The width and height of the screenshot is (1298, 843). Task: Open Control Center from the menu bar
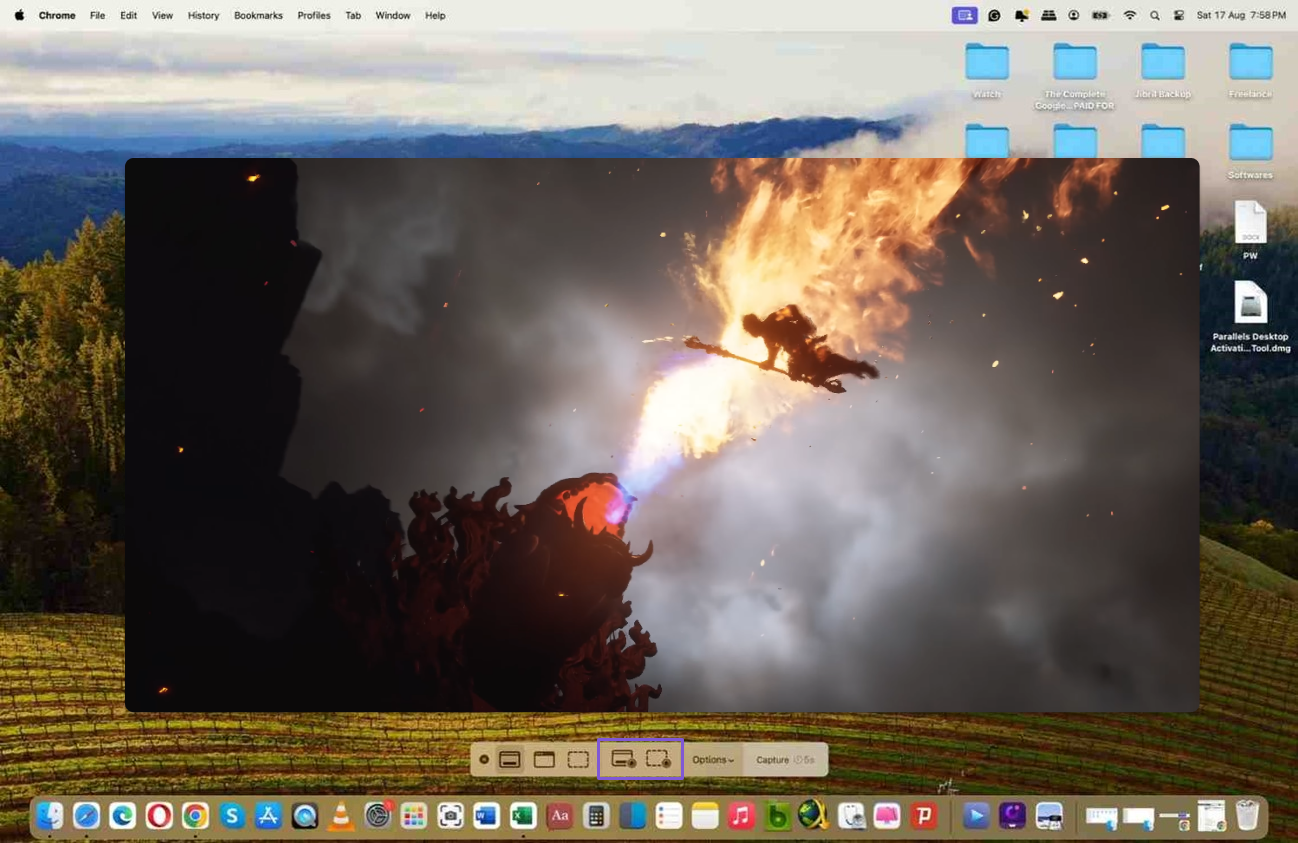click(1179, 15)
